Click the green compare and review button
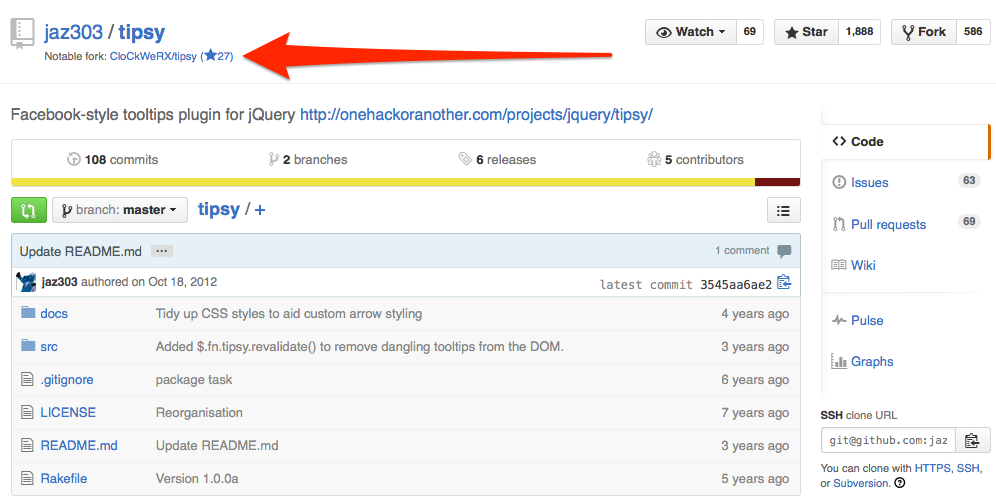 click(29, 210)
